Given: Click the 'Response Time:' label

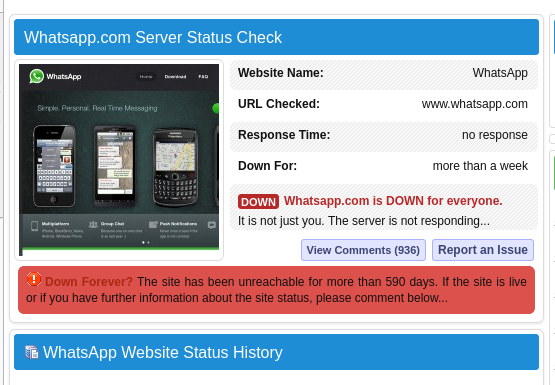Looking at the screenshot, I should [x=284, y=135].
